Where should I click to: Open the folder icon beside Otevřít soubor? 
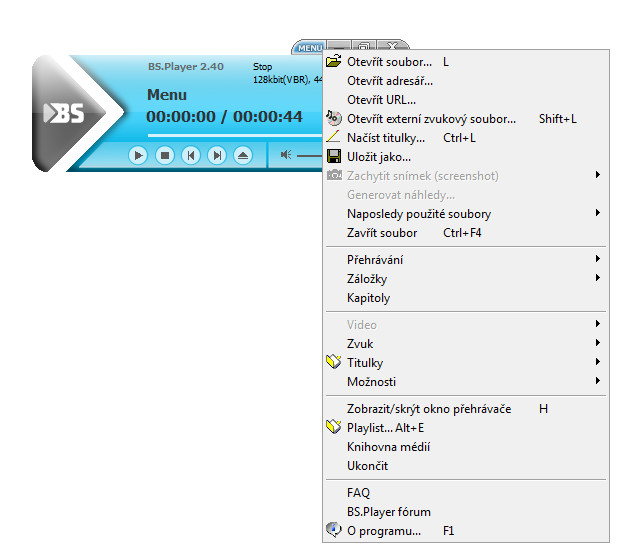pos(333,62)
